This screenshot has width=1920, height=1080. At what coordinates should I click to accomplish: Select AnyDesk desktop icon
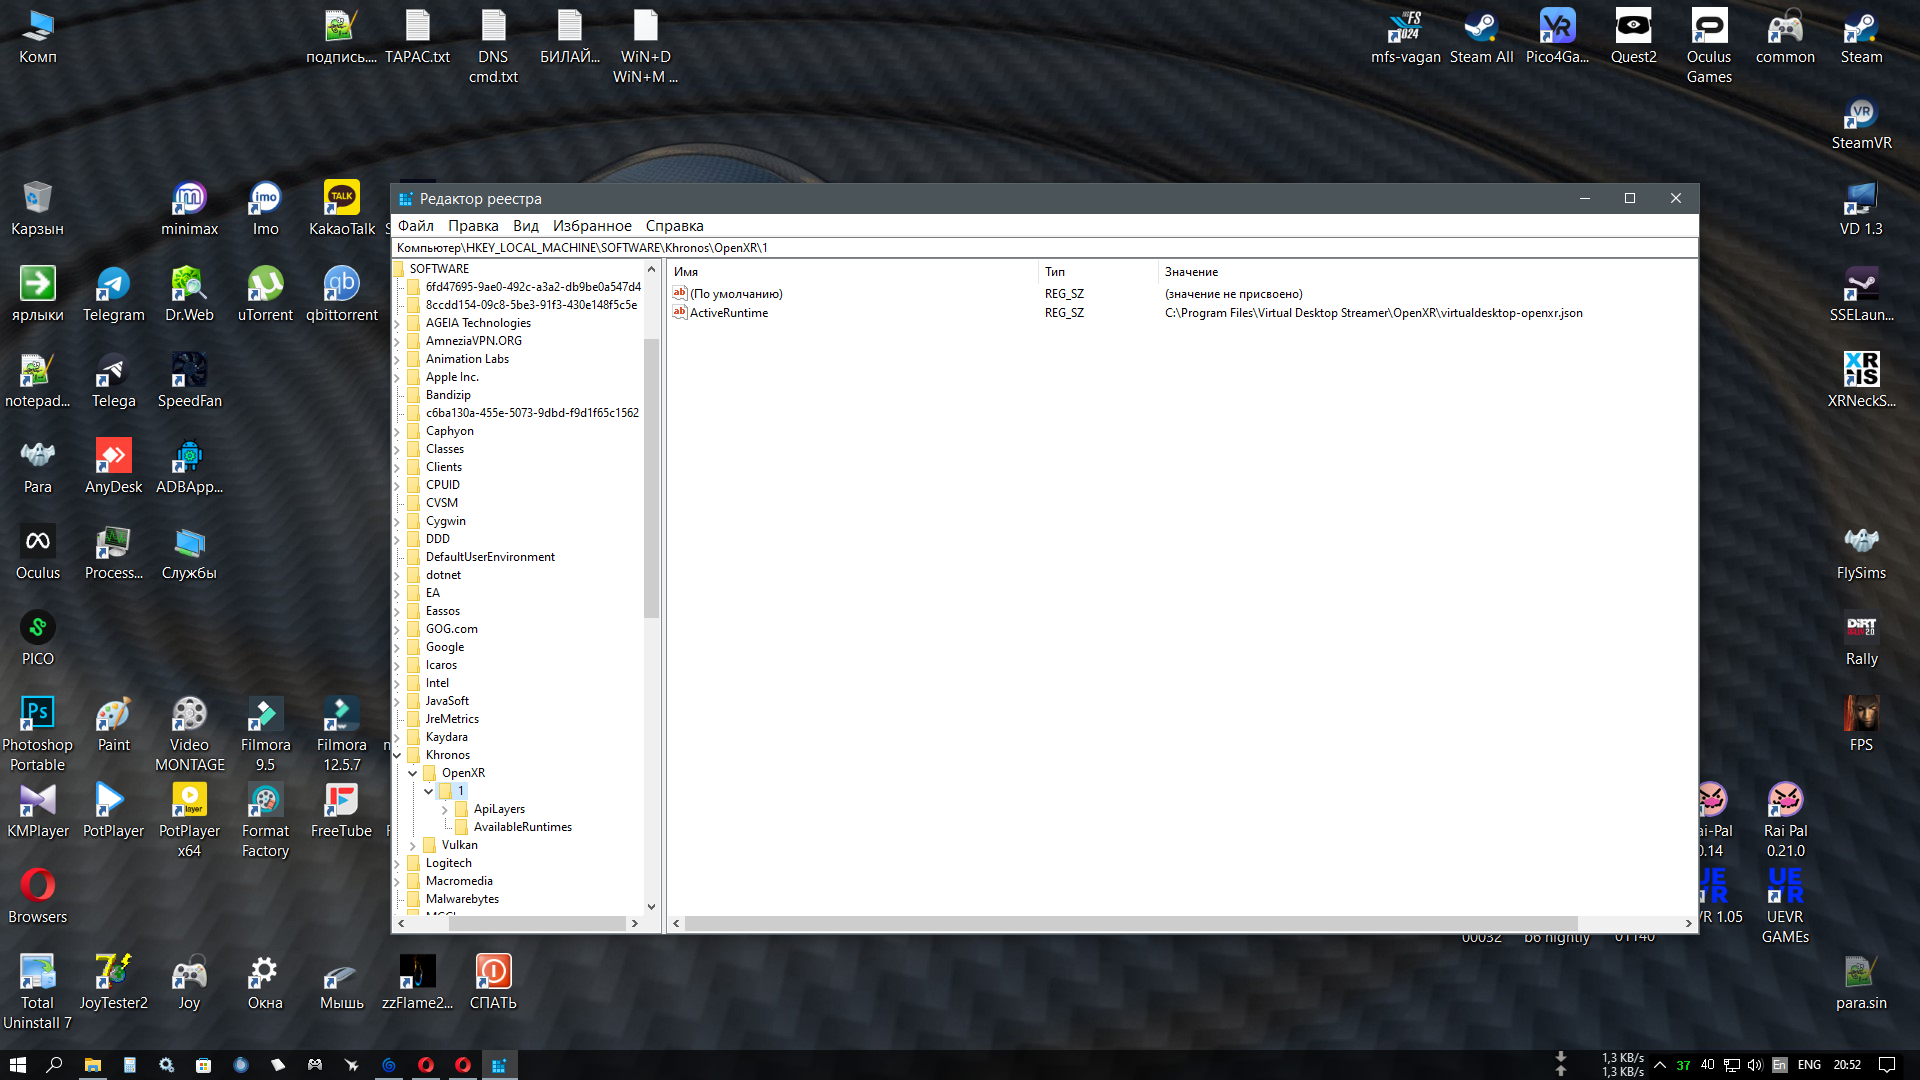tap(113, 467)
